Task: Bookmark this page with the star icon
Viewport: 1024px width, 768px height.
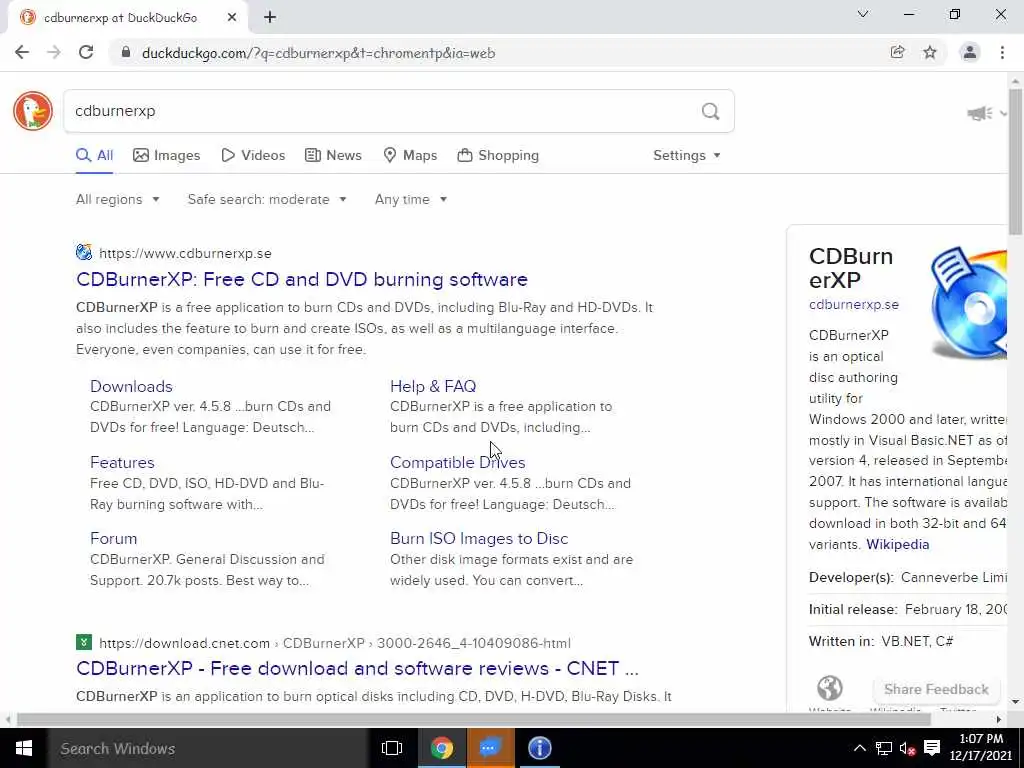Action: click(x=930, y=52)
